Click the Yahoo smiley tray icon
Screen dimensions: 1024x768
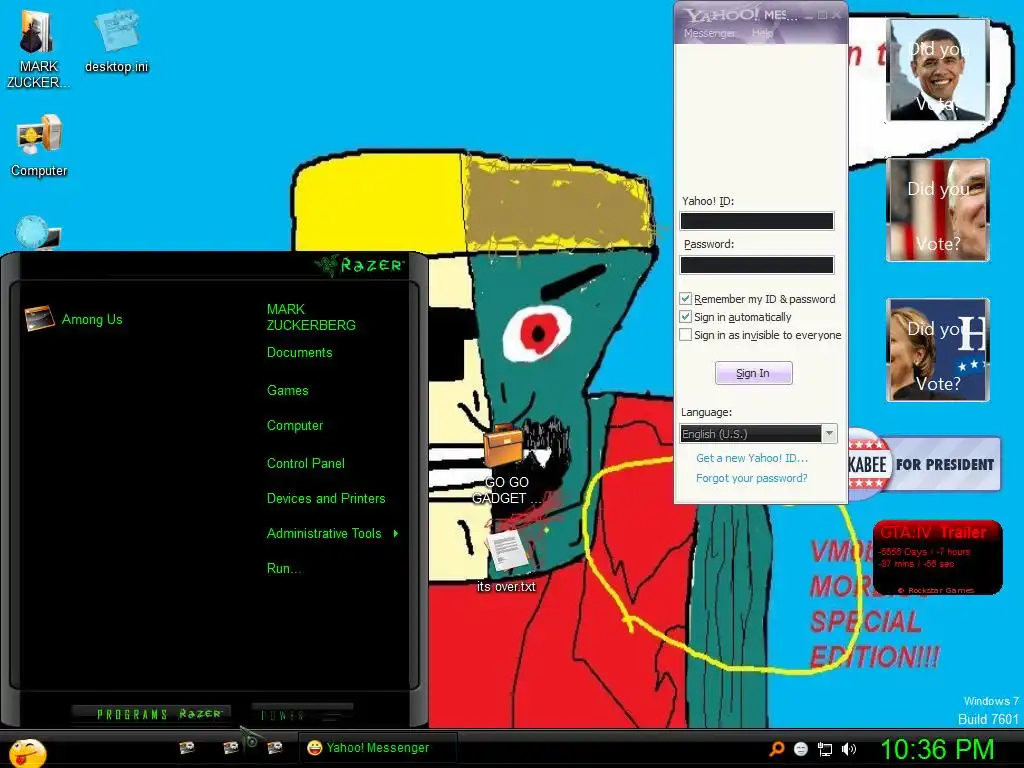point(801,749)
